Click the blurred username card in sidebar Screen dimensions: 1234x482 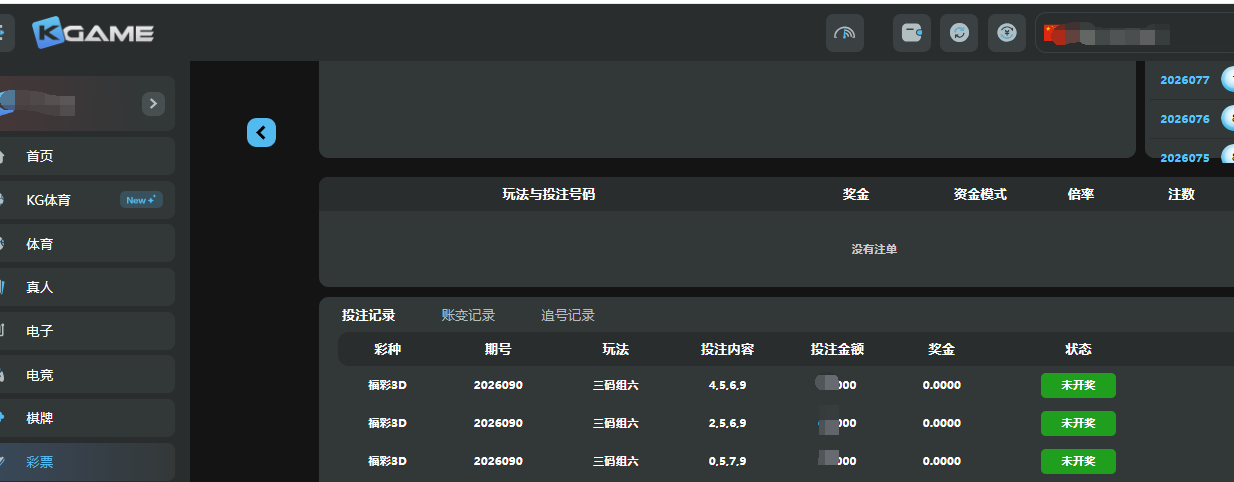click(87, 103)
